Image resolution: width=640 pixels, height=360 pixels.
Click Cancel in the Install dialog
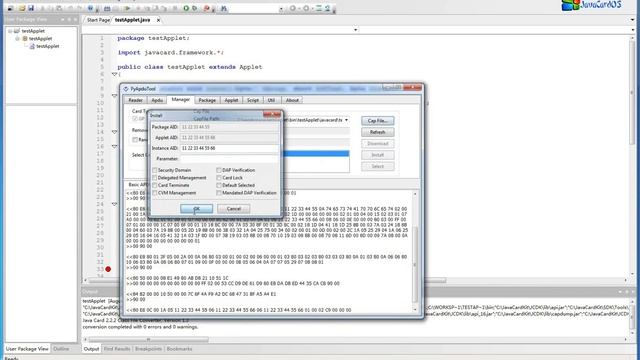tap(233, 209)
